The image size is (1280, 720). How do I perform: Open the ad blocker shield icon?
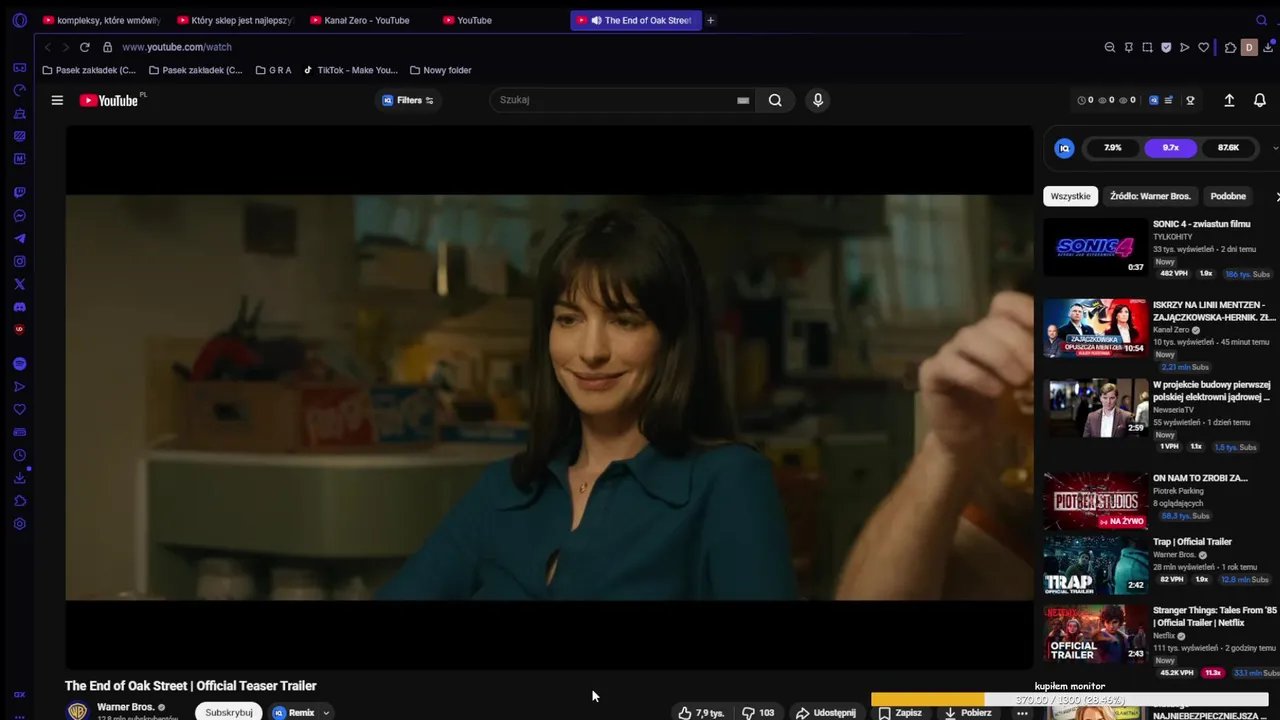pyautogui.click(x=1166, y=47)
